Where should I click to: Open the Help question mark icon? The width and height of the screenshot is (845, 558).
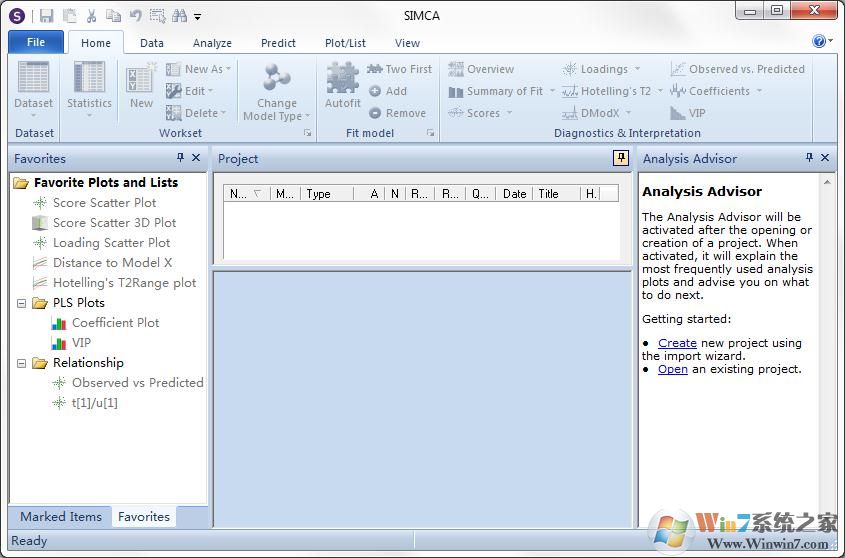[819, 42]
